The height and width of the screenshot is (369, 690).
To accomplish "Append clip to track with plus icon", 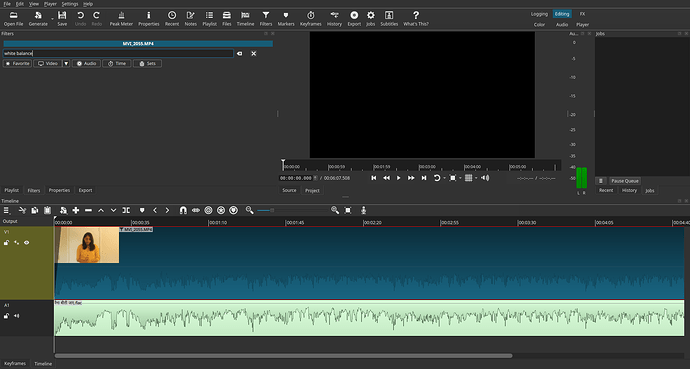I will point(76,211).
